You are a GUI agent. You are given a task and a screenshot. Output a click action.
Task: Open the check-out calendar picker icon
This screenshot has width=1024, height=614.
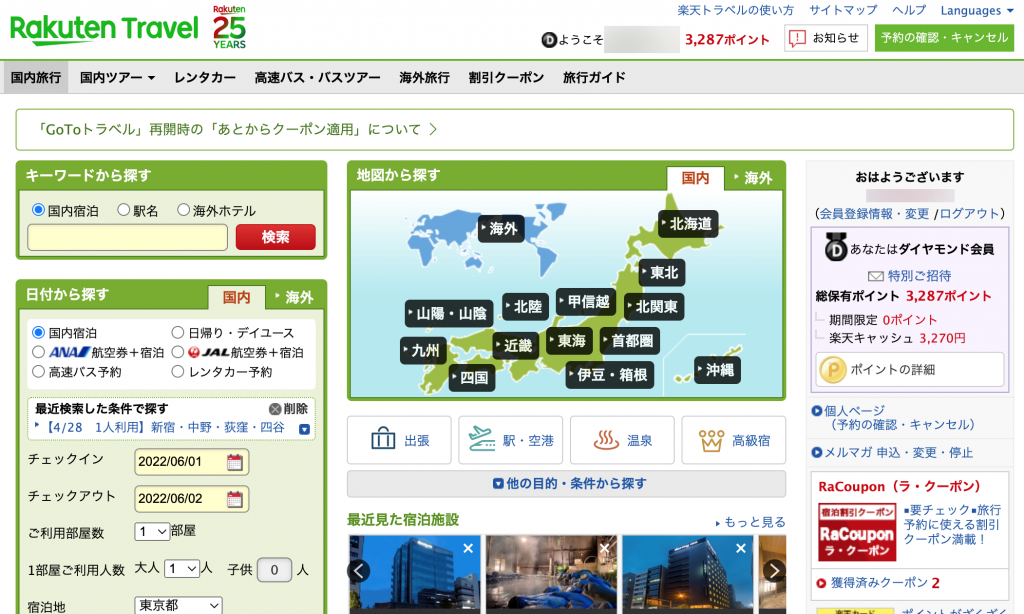point(235,499)
